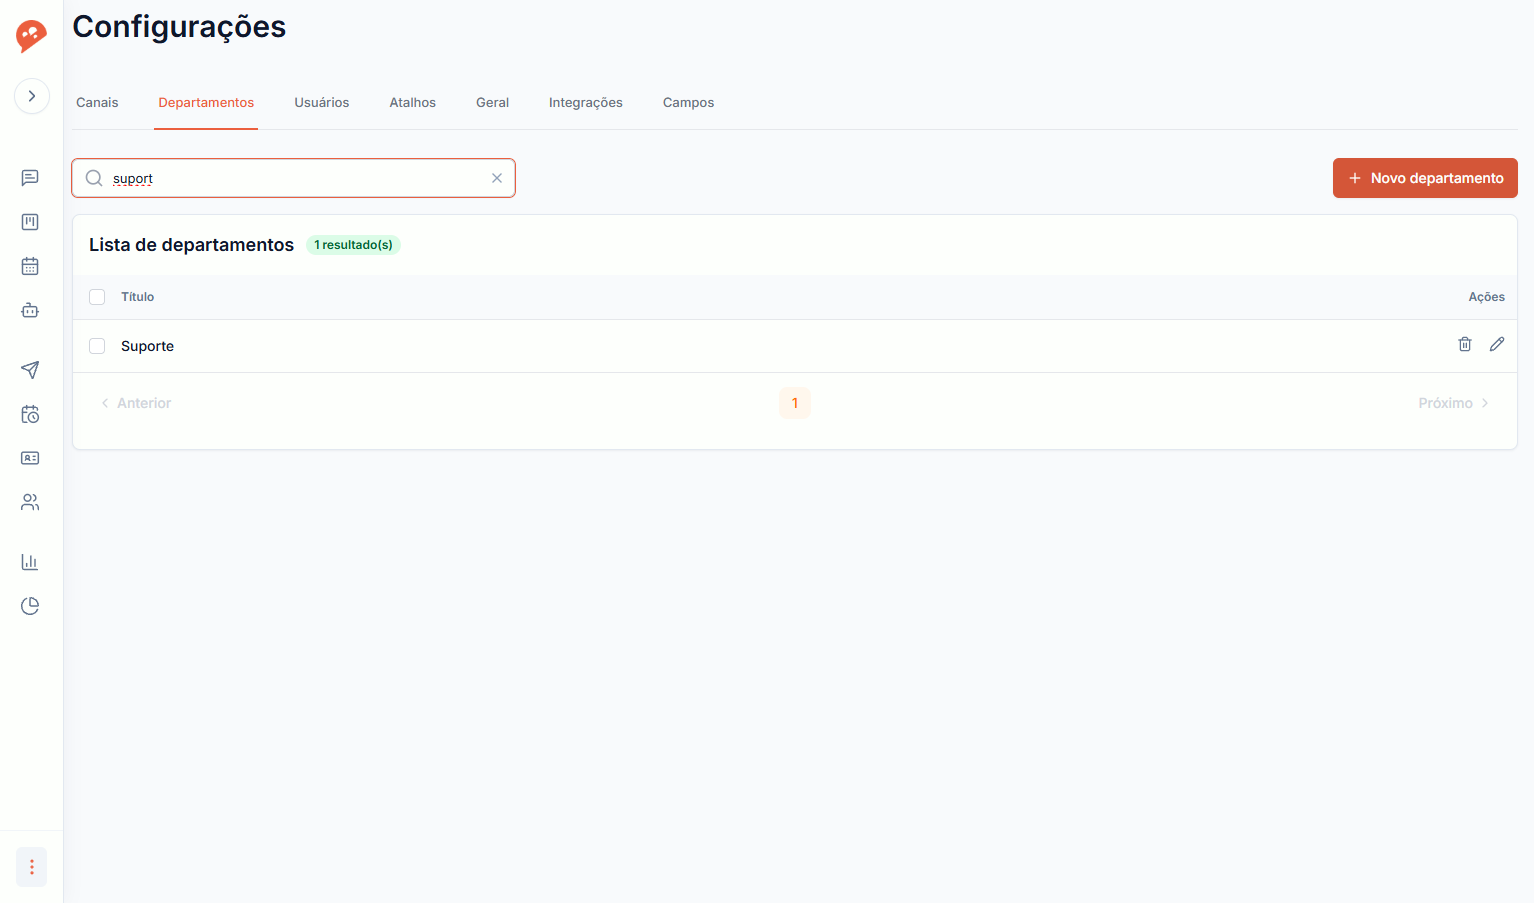Switch to the Canais tab
Screen dimensions: 1534x903
click(97, 103)
